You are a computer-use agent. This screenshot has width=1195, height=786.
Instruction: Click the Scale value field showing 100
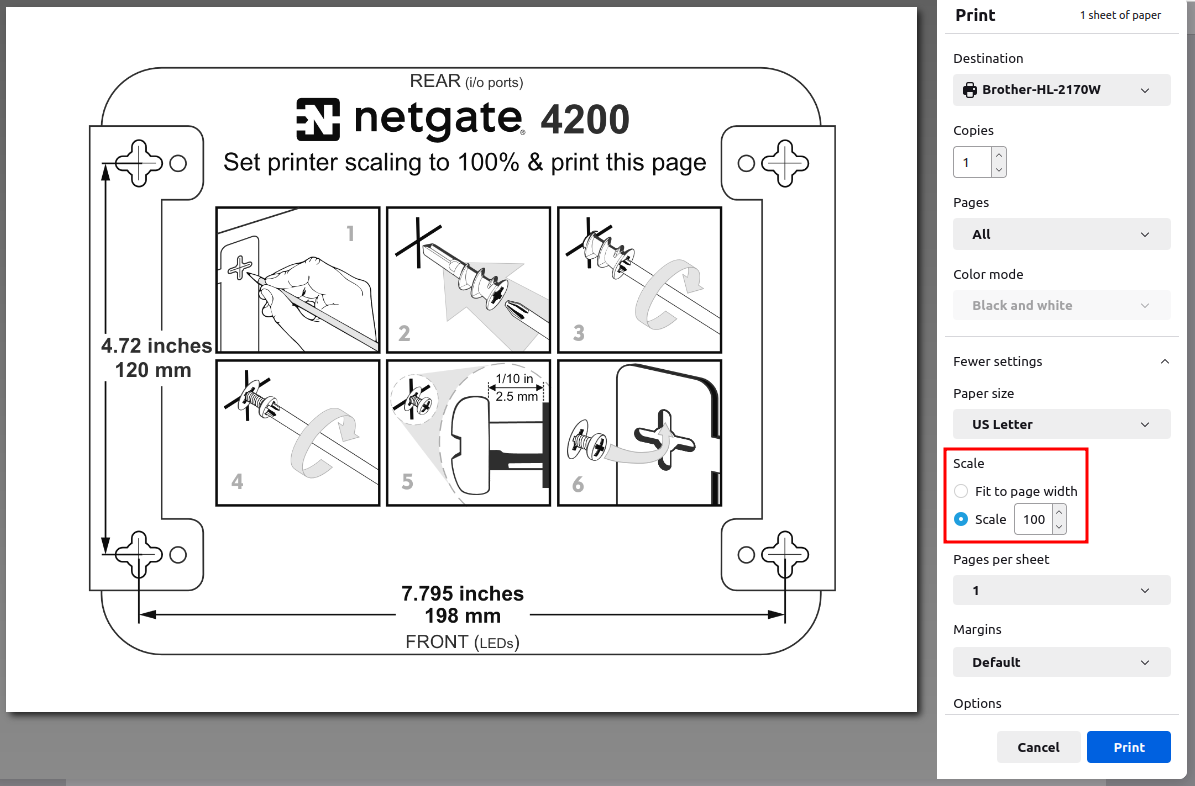(1033, 519)
